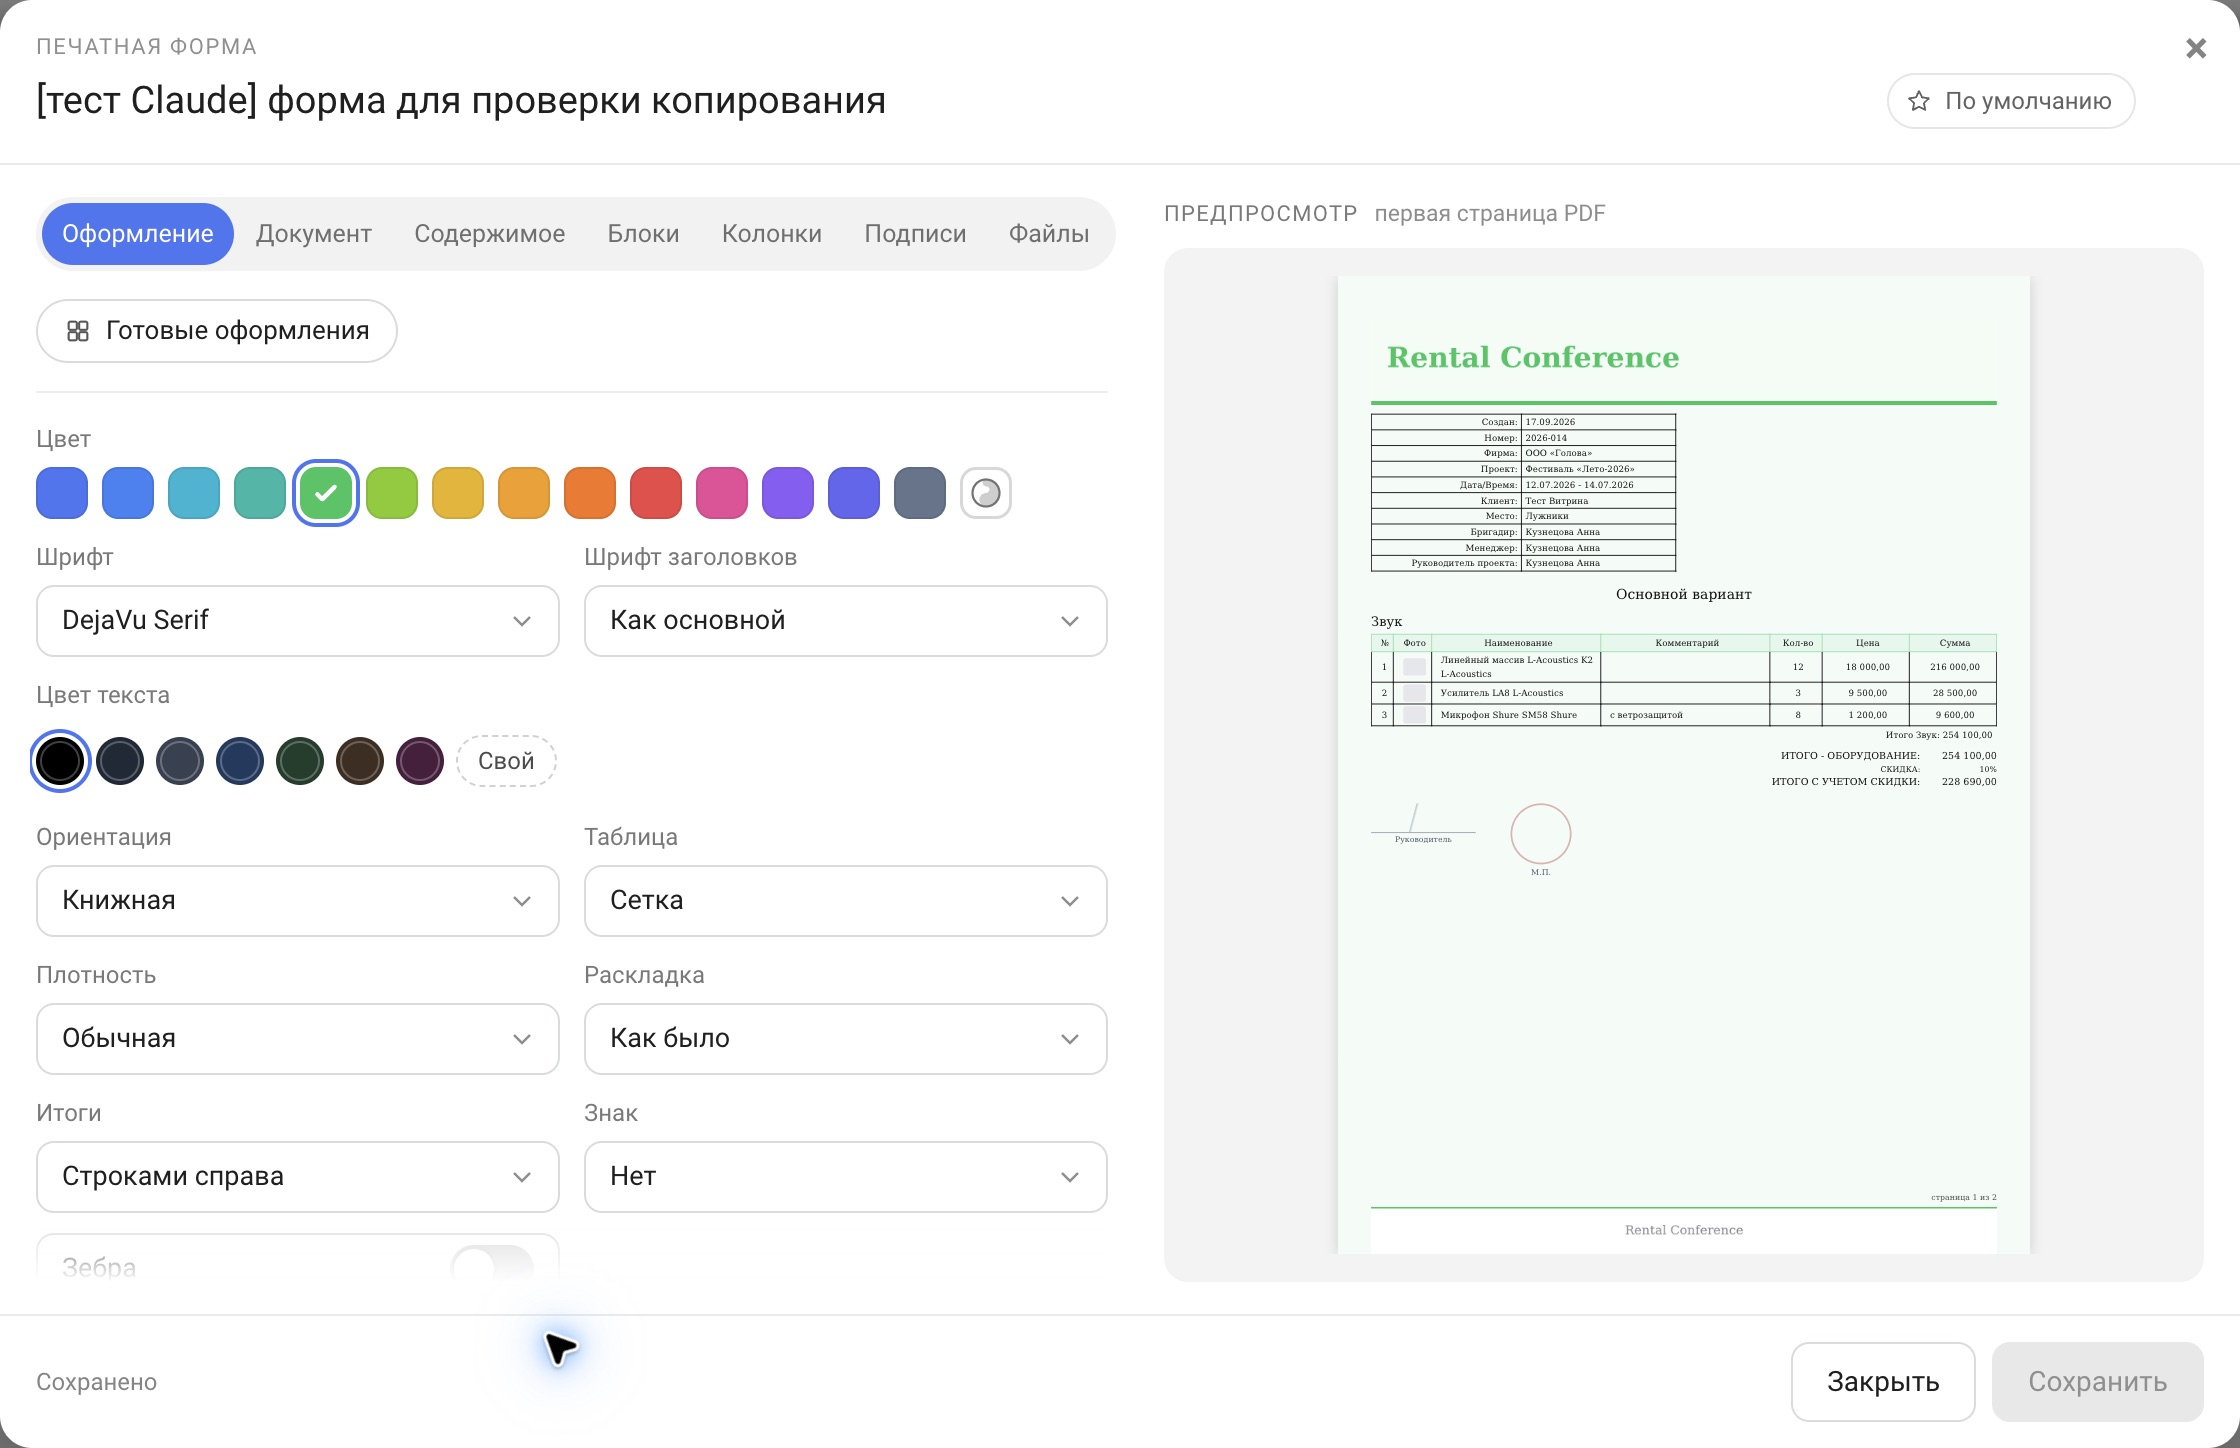Pick the lime green accent color swatch
The width and height of the screenshot is (2240, 1448).
tap(392, 493)
